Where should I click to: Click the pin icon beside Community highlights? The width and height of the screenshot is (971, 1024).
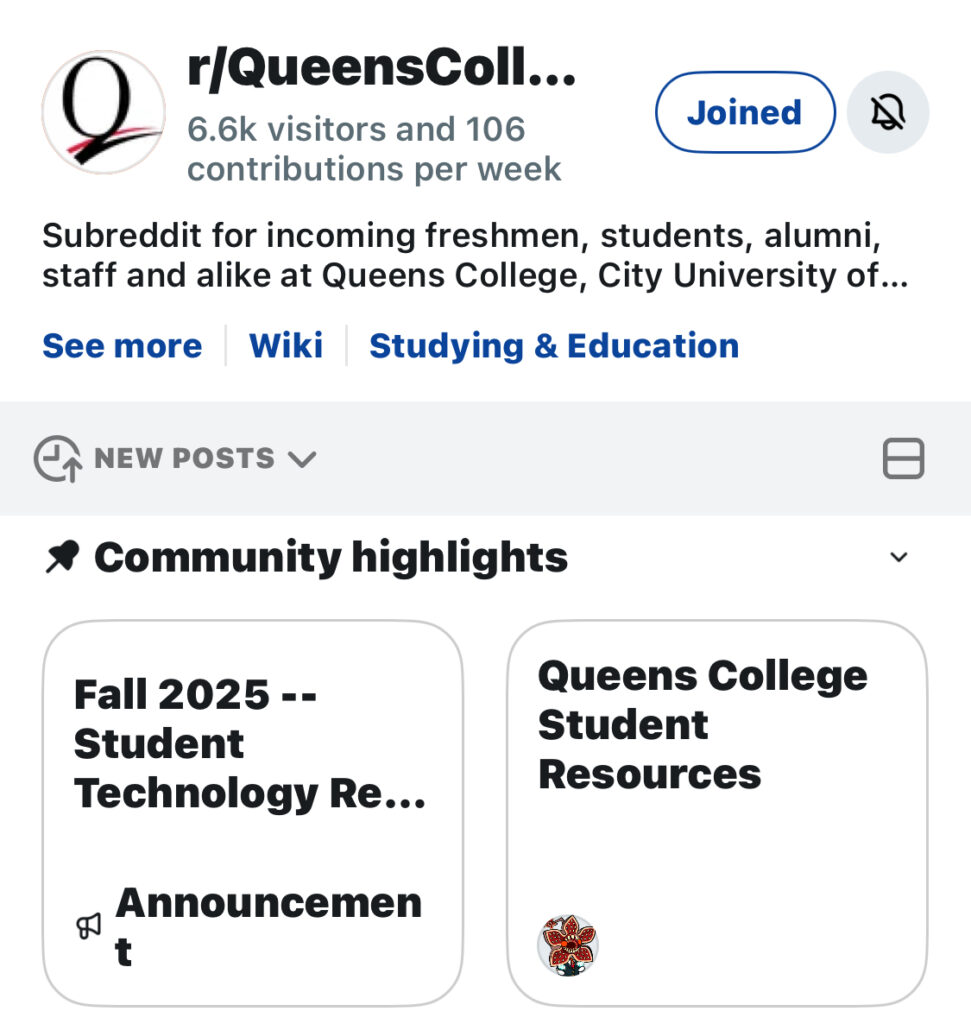coord(62,558)
